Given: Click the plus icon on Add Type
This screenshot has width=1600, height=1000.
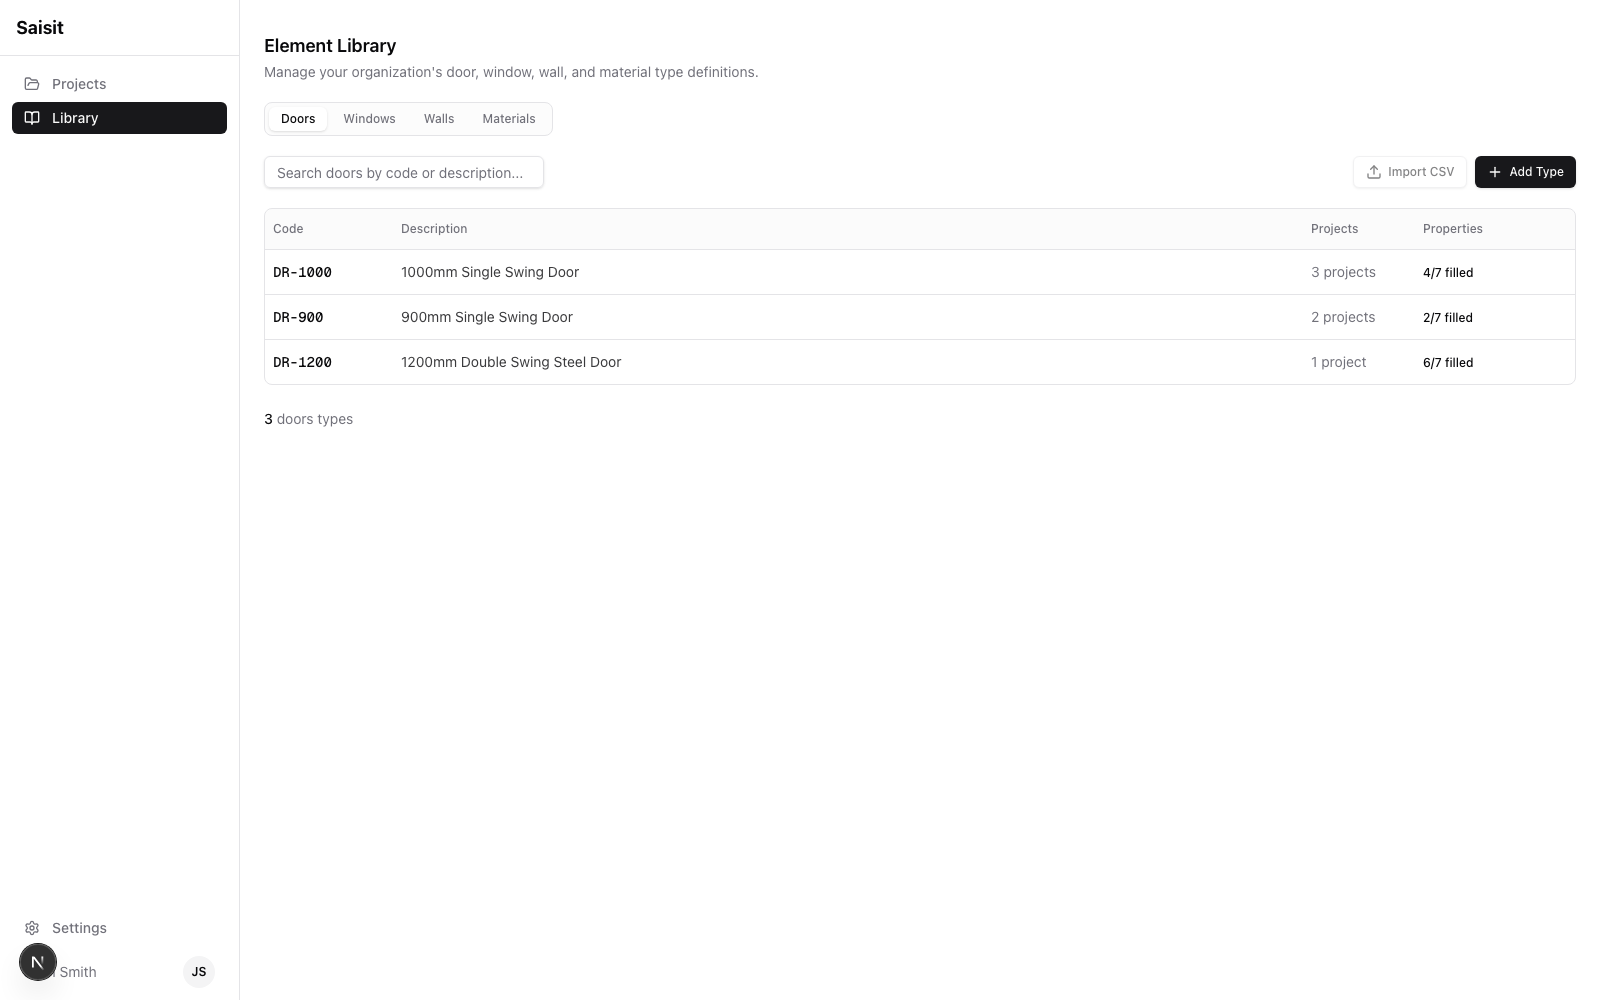Looking at the screenshot, I should [x=1495, y=172].
